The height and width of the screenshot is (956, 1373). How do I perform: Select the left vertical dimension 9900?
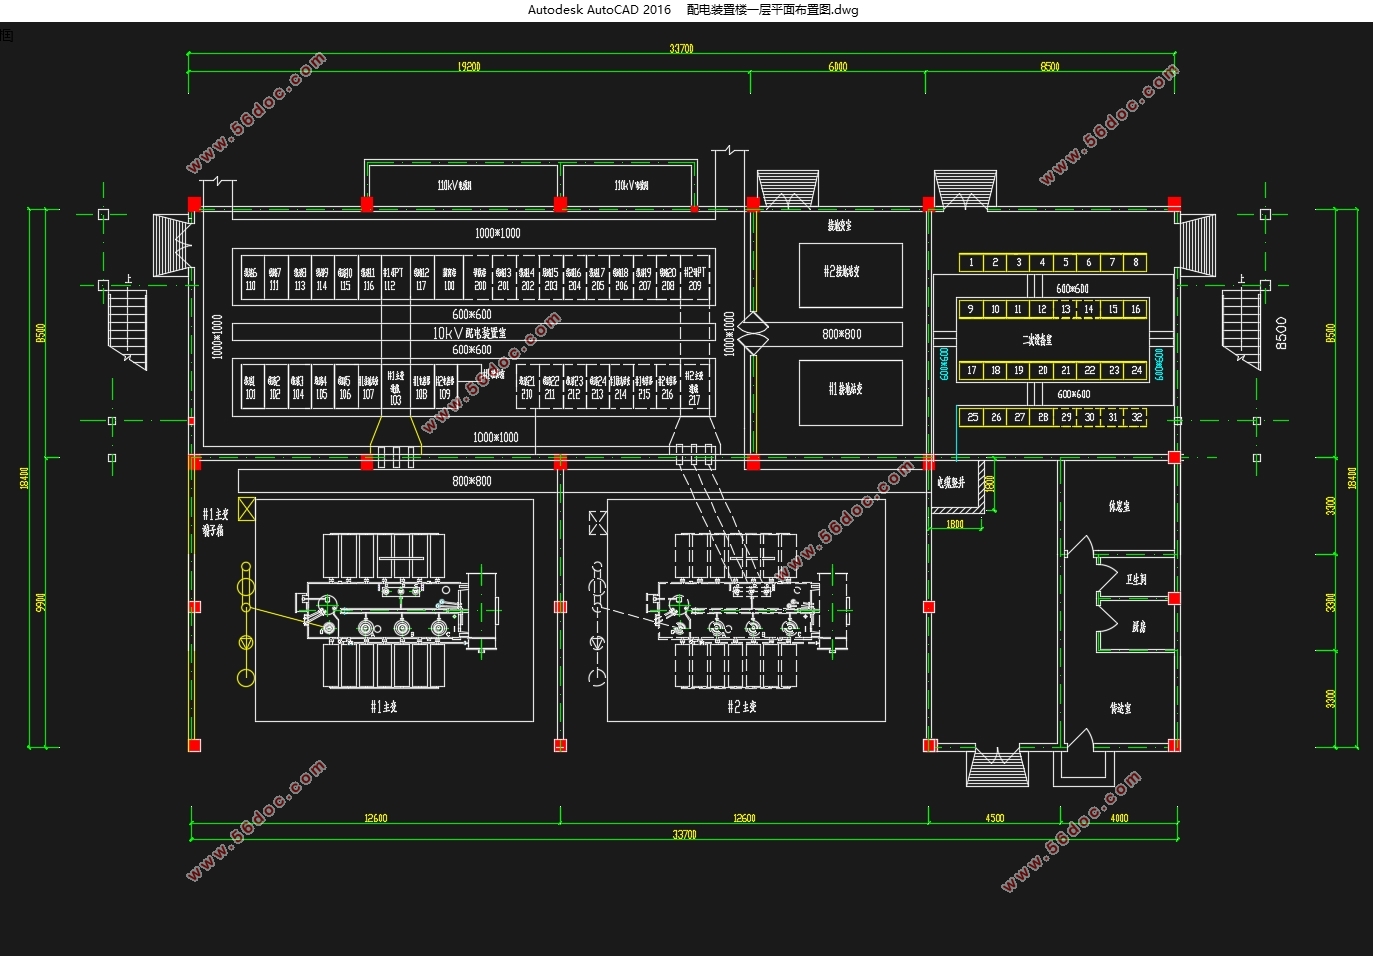point(41,603)
